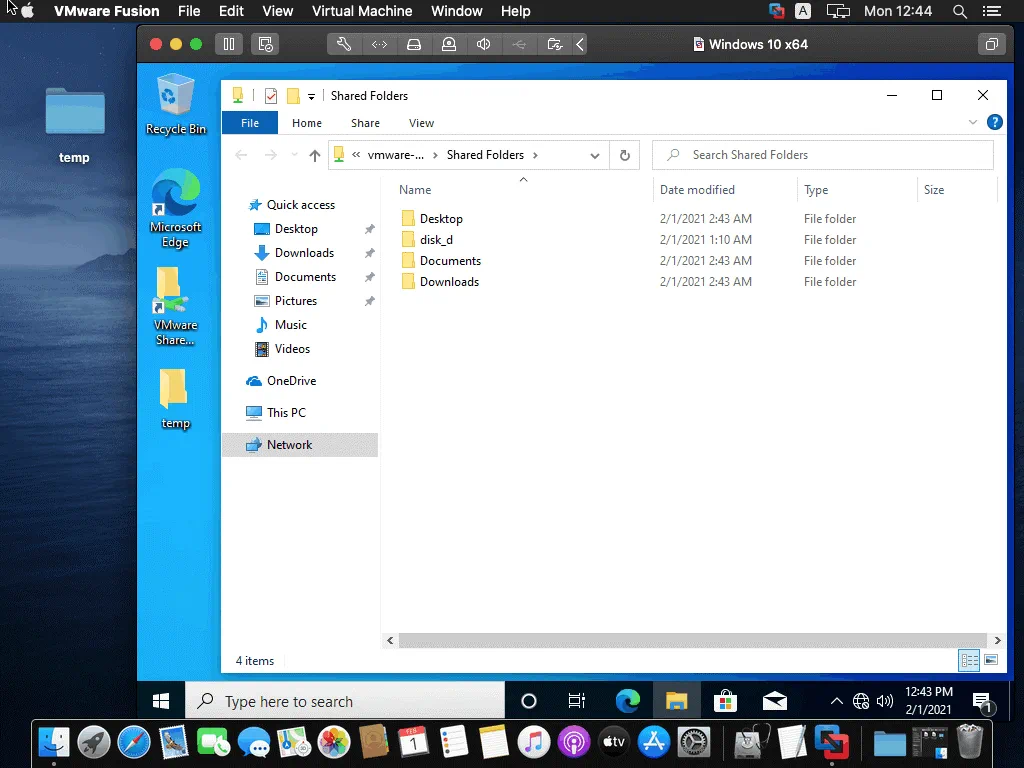The image size is (1024, 768).
Task: Toggle the Properties quick access button
Action: coord(271,96)
